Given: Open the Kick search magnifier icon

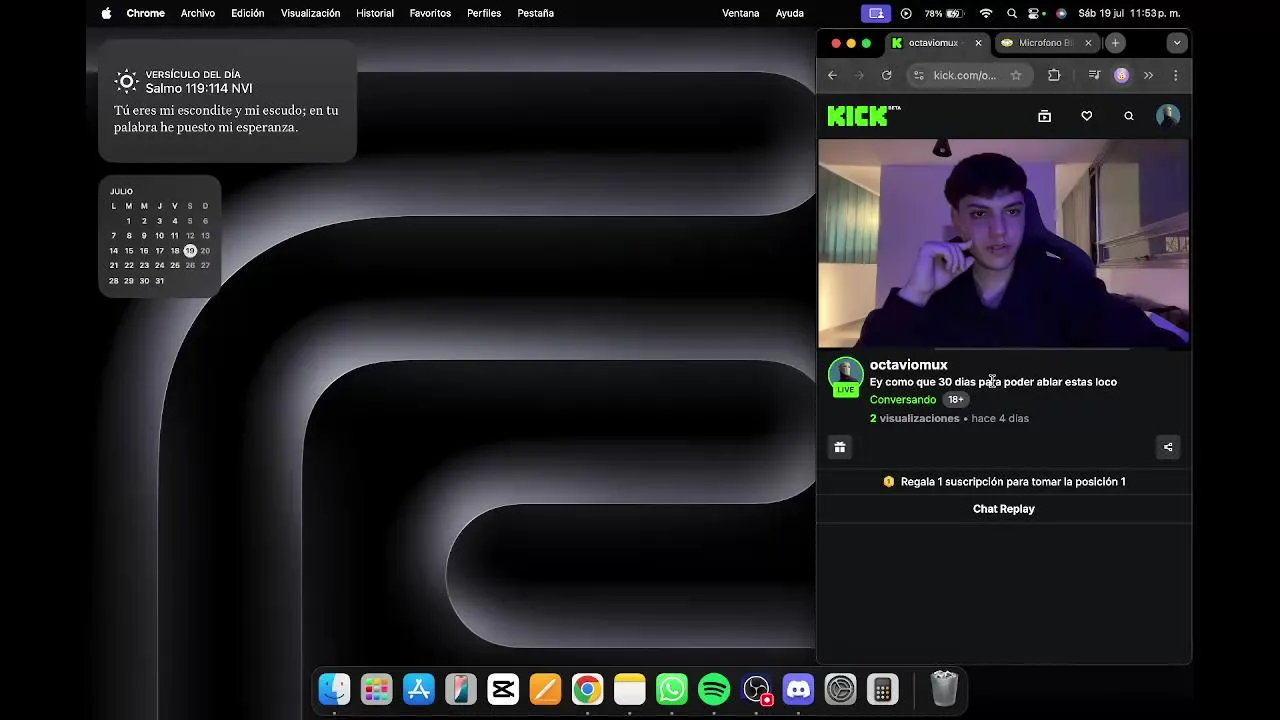Looking at the screenshot, I should point(1128,116).
